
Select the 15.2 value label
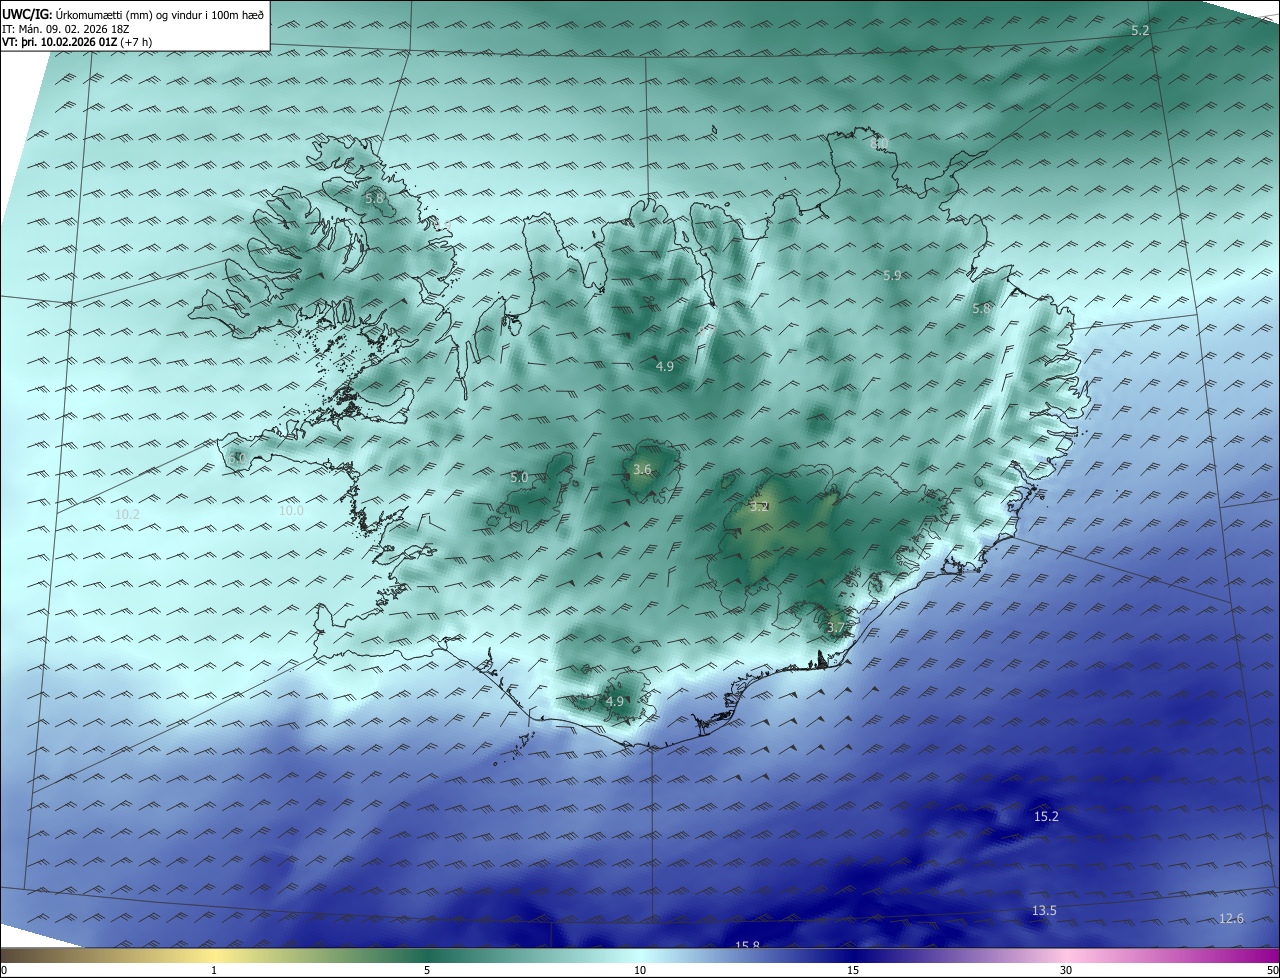(1046, 817)
